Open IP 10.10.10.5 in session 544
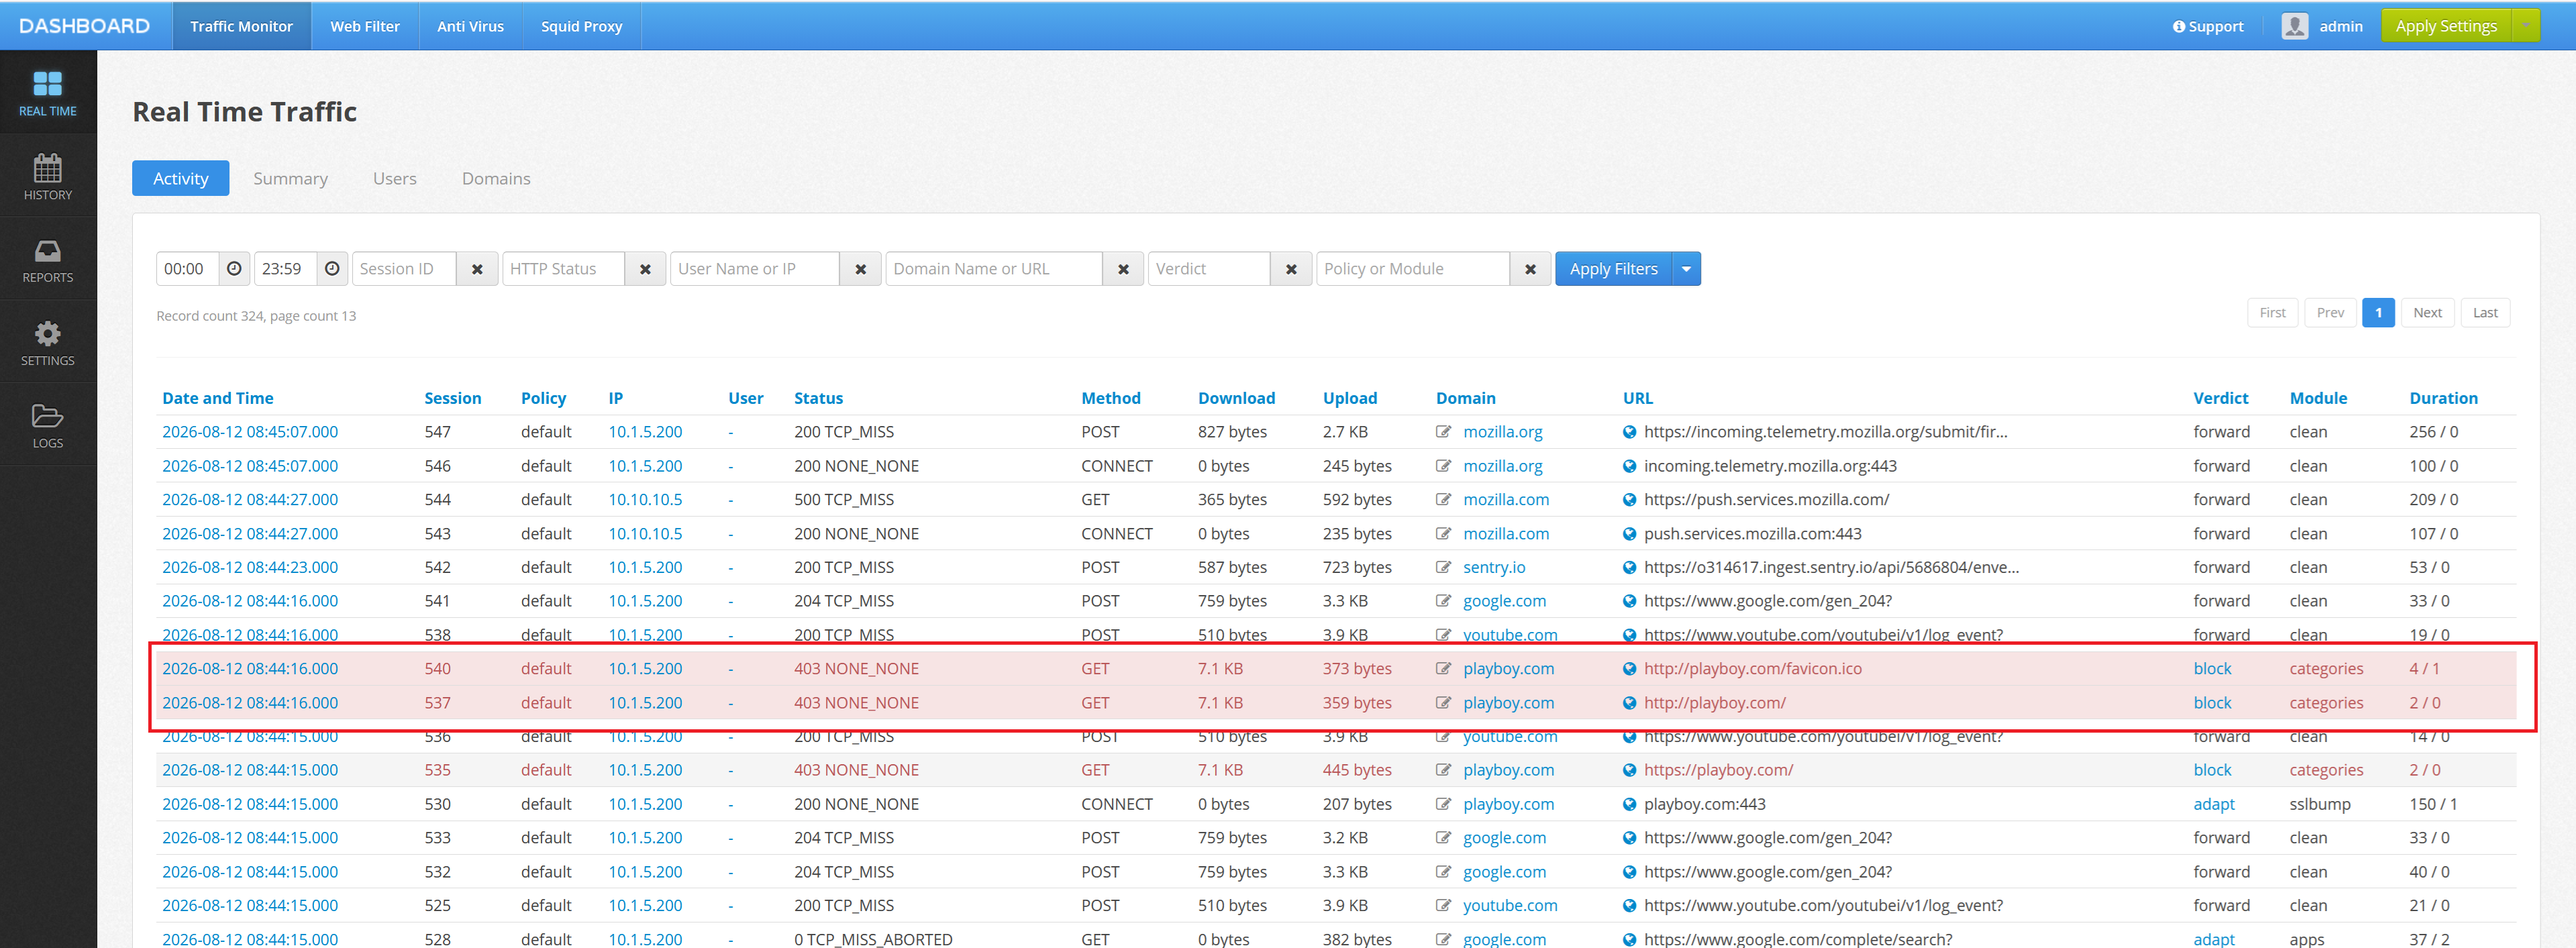The width and height of the screenshot is (2576, 948). click(x=645, y=500)
